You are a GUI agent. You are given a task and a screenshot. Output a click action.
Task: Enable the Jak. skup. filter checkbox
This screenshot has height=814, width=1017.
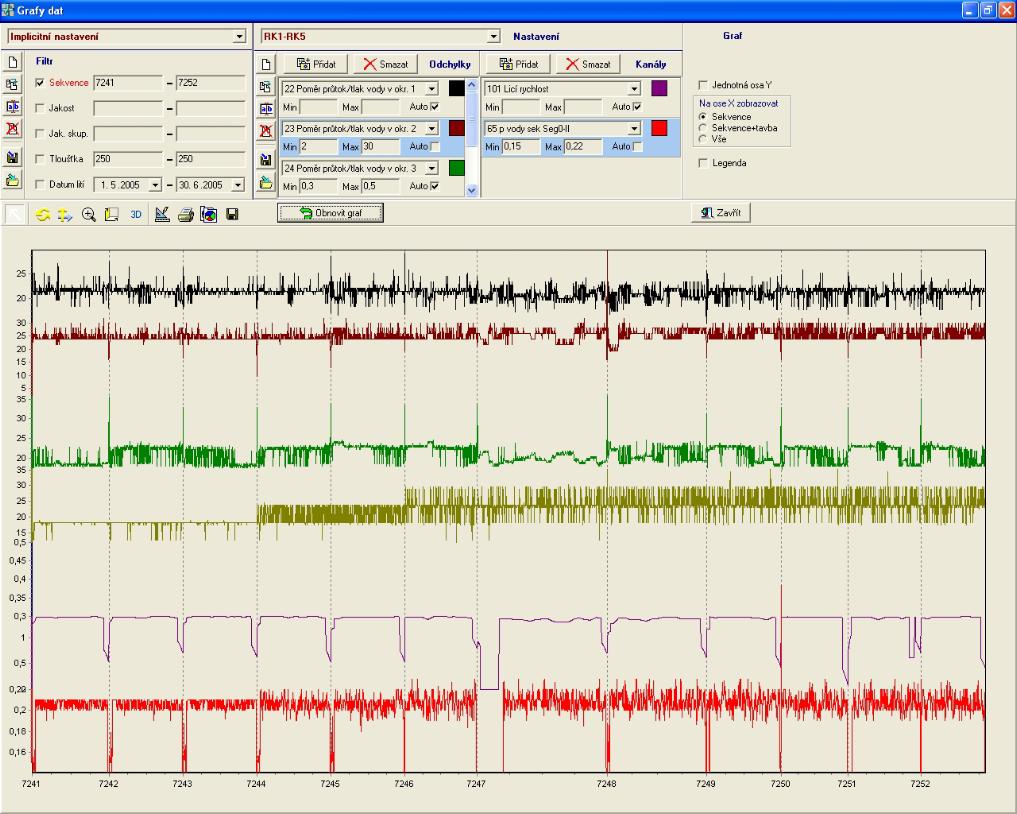[40, 134]
